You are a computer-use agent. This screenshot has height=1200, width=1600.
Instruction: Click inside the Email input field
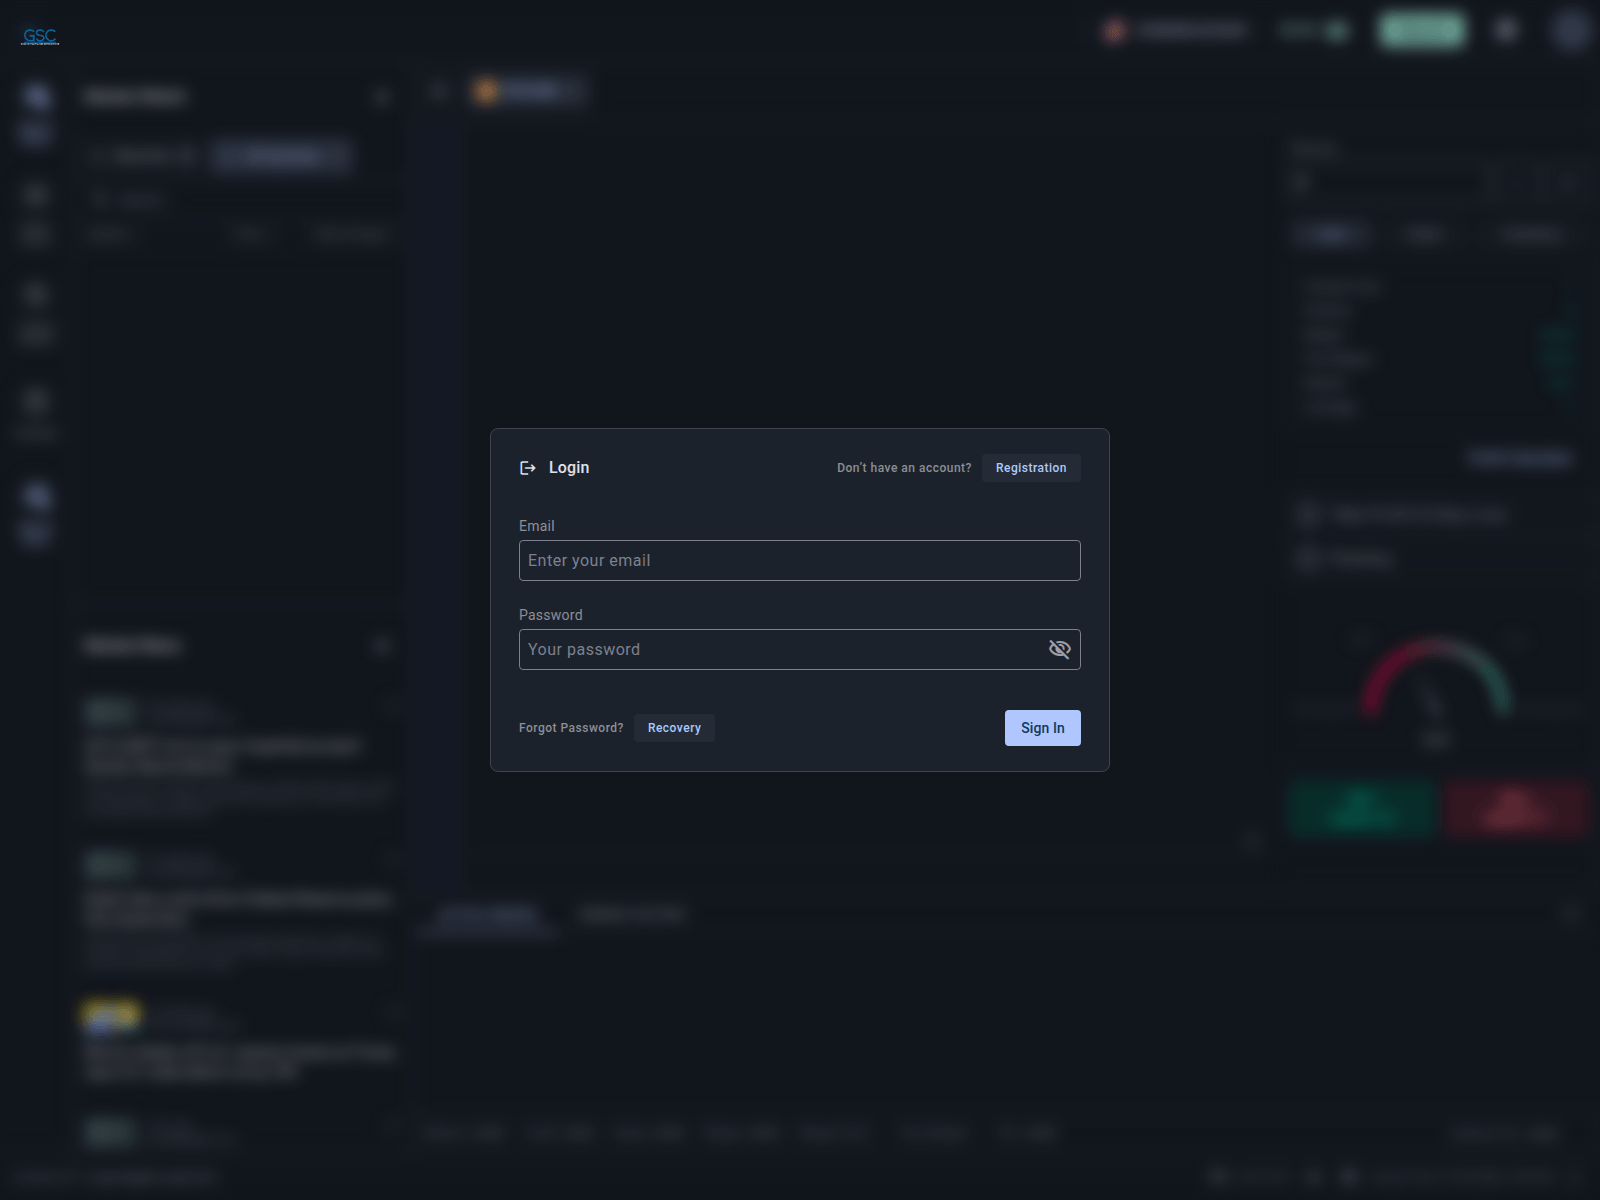pyautogui.click(x=798, y=560)
